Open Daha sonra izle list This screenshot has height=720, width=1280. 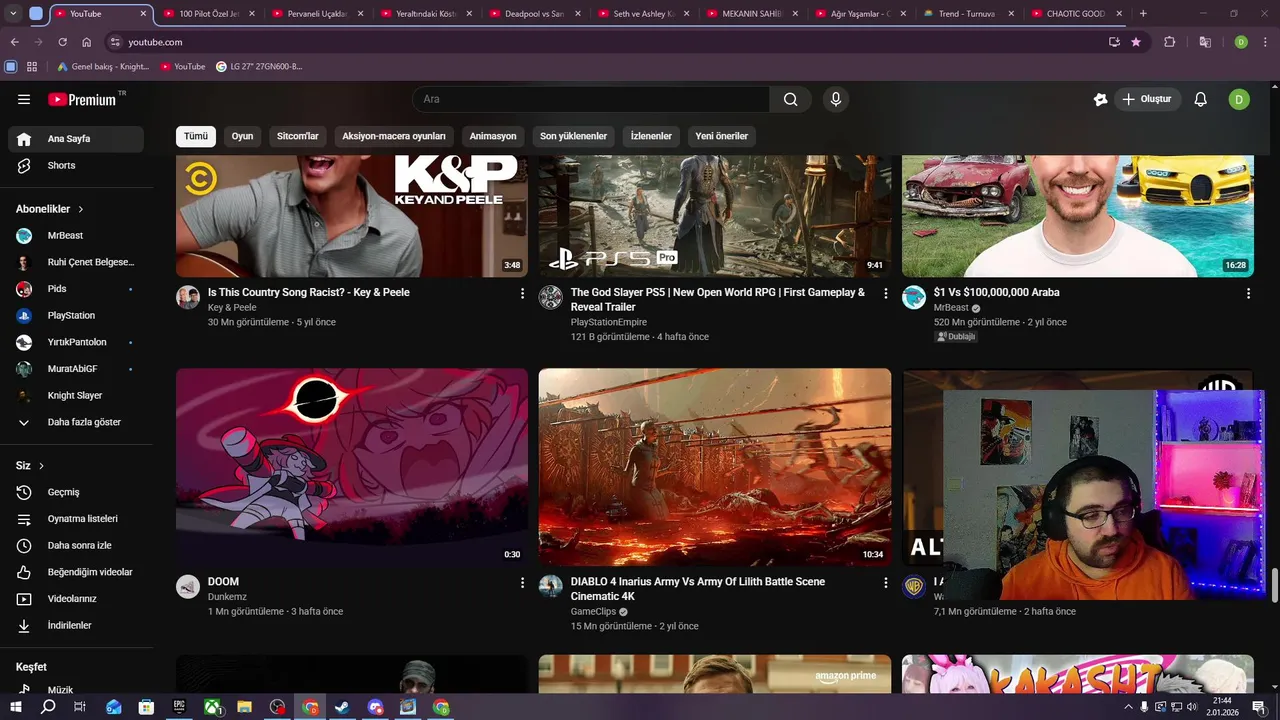tap(76, 545)
